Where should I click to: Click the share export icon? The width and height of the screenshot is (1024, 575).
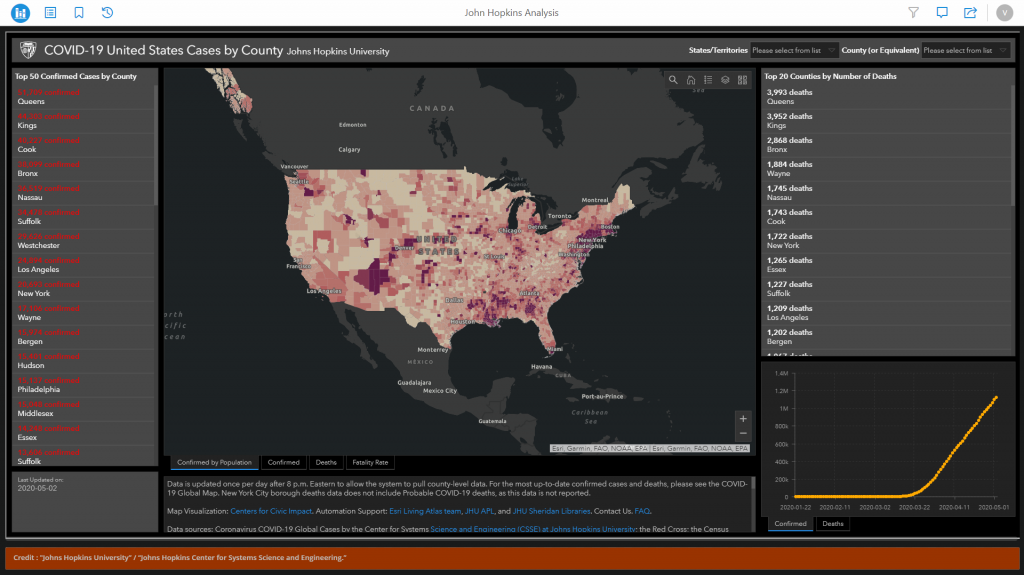970,12
